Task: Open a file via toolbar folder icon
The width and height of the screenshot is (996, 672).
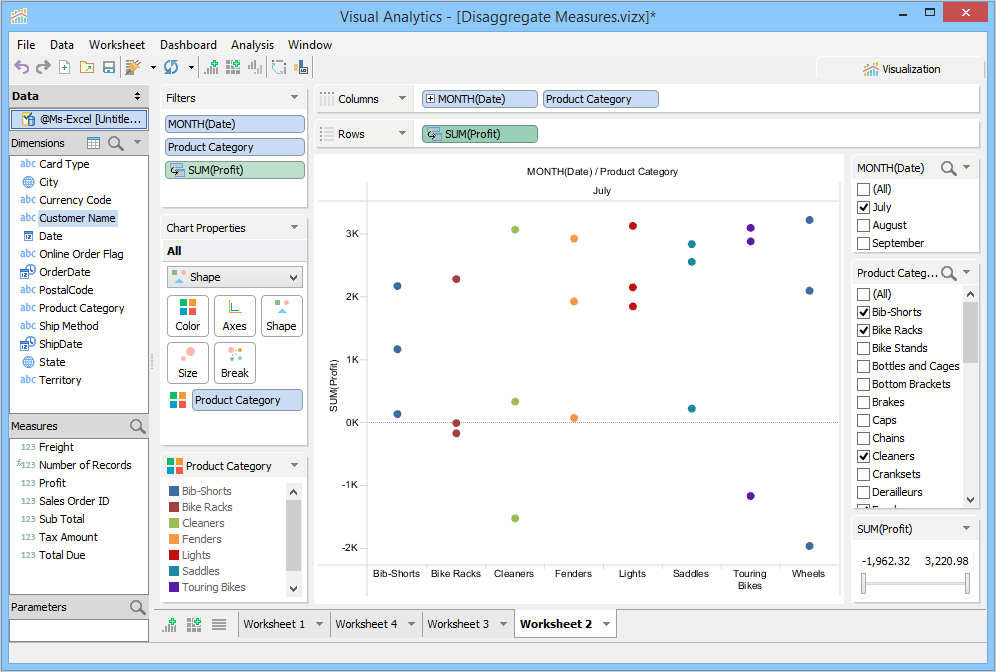Action: point(87,67)
